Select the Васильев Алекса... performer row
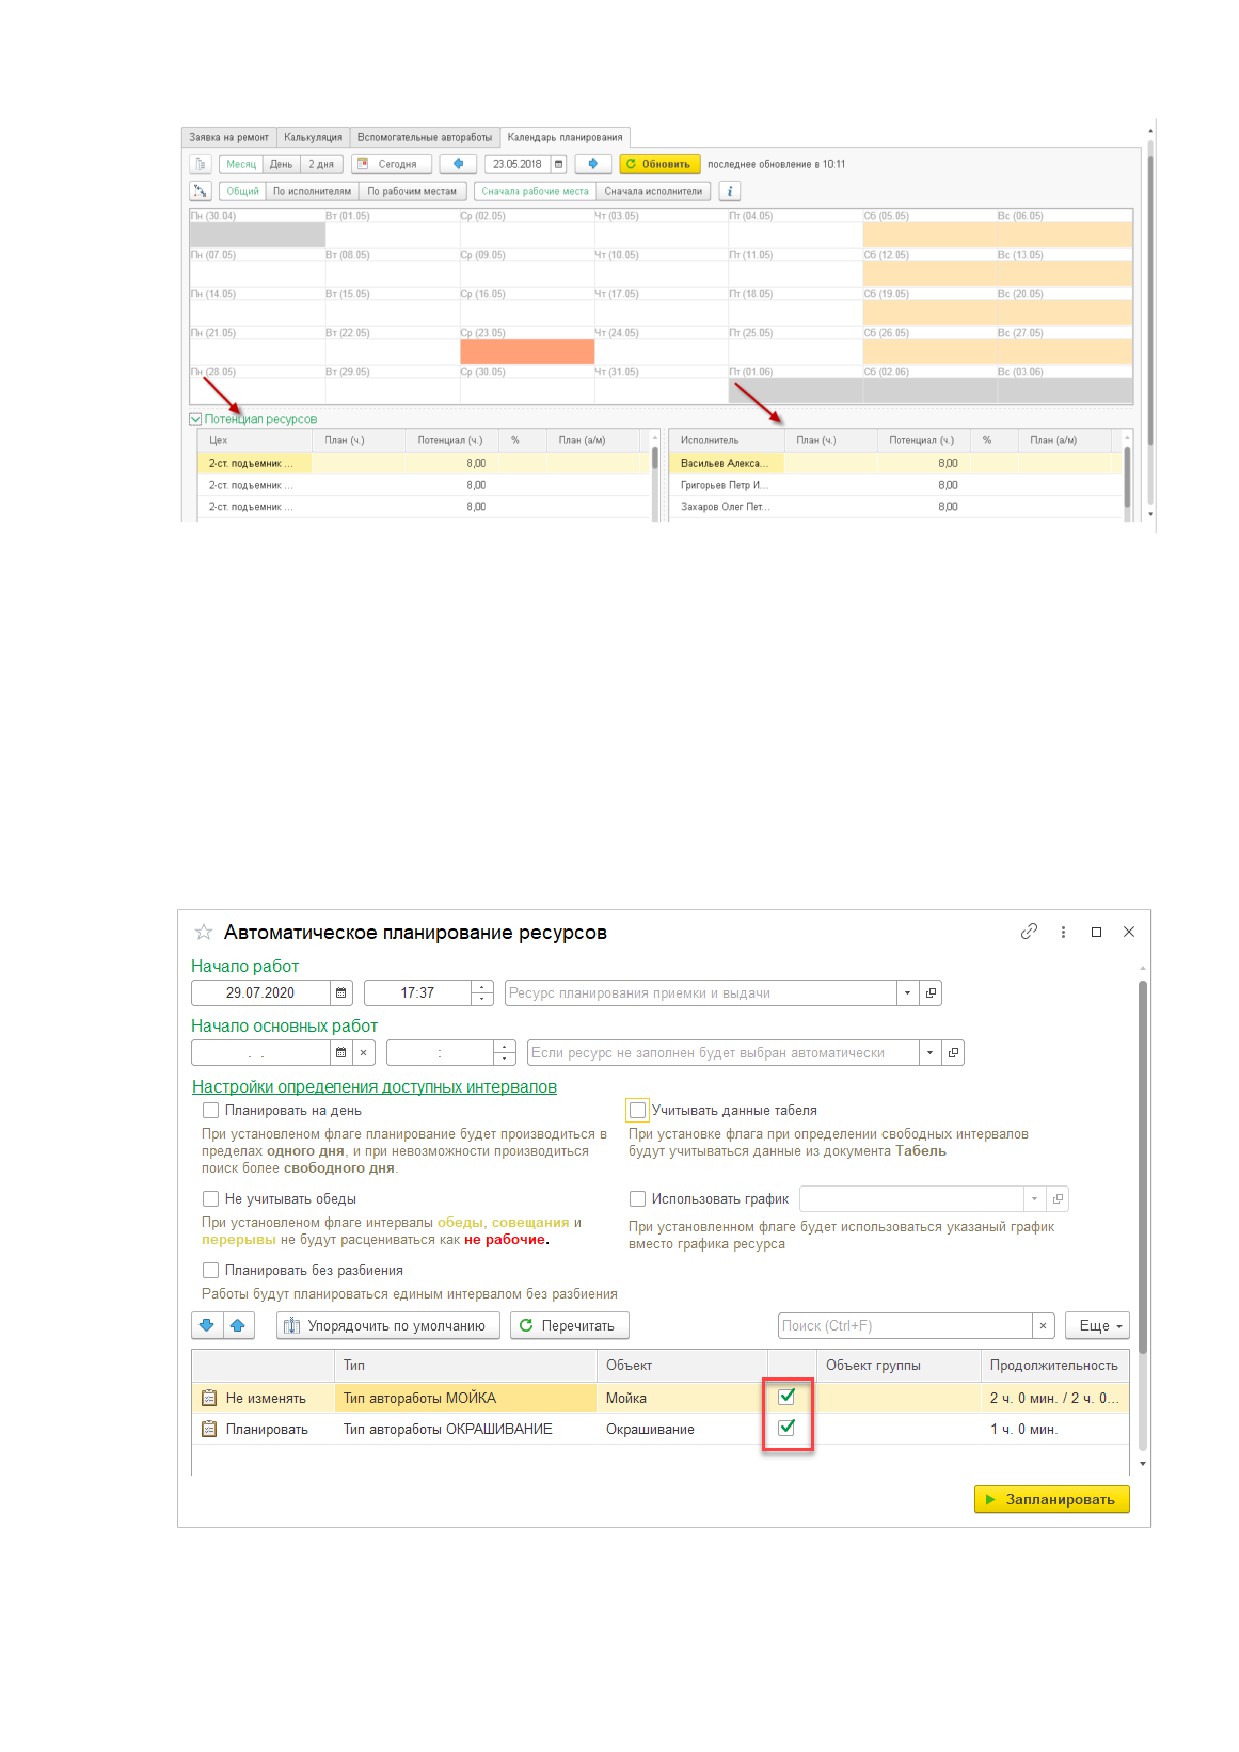1239x1752 pixels. 895,463
